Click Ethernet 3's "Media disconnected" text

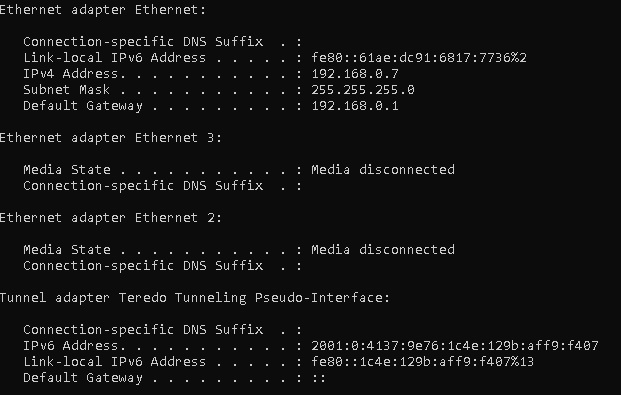click(383, 170)
